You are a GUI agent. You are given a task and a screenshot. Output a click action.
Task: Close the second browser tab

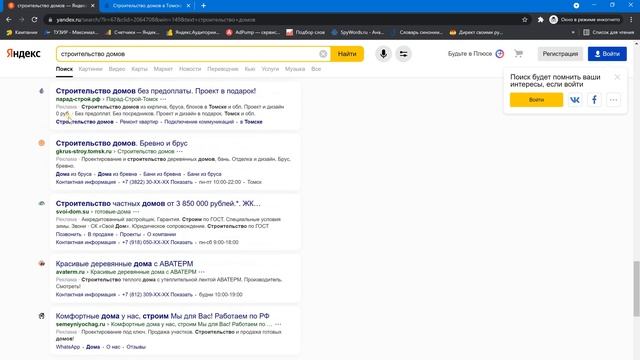pyautogui.click(x=188, y=6)
